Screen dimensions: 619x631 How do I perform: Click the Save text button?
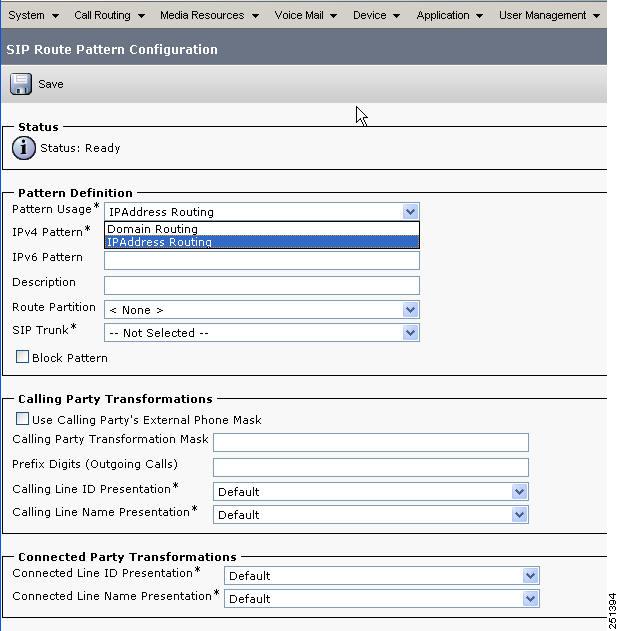coord(51,84)
